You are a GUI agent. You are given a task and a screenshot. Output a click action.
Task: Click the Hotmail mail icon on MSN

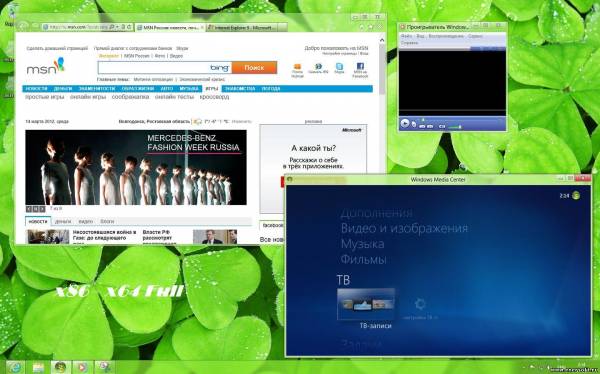click(x=297, y=67)
